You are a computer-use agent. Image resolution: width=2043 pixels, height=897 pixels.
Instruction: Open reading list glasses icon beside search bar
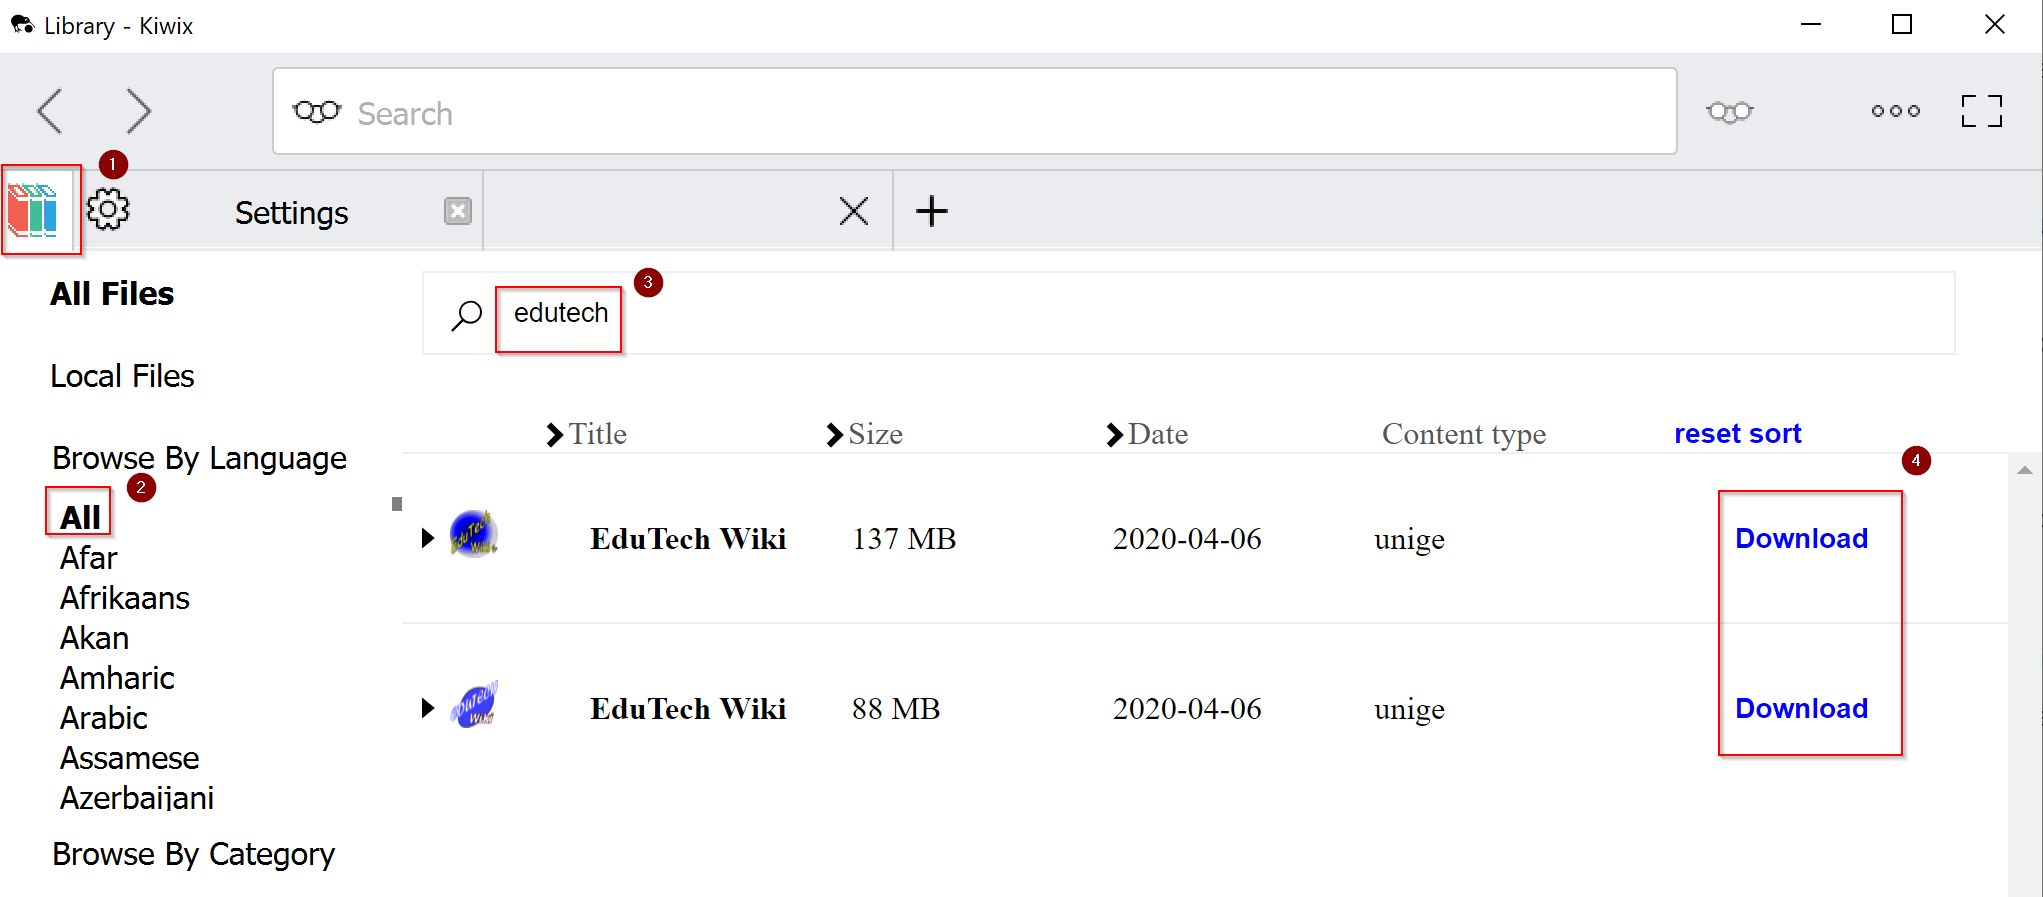click(1730, 112)
